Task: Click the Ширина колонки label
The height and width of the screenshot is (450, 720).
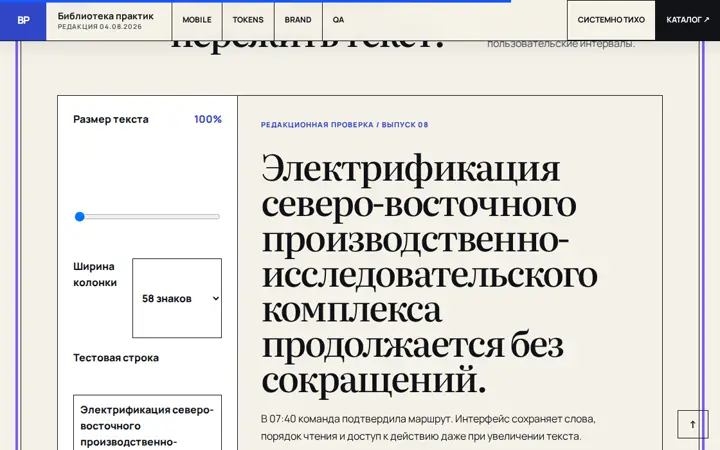Action: (x=95, y=275)
